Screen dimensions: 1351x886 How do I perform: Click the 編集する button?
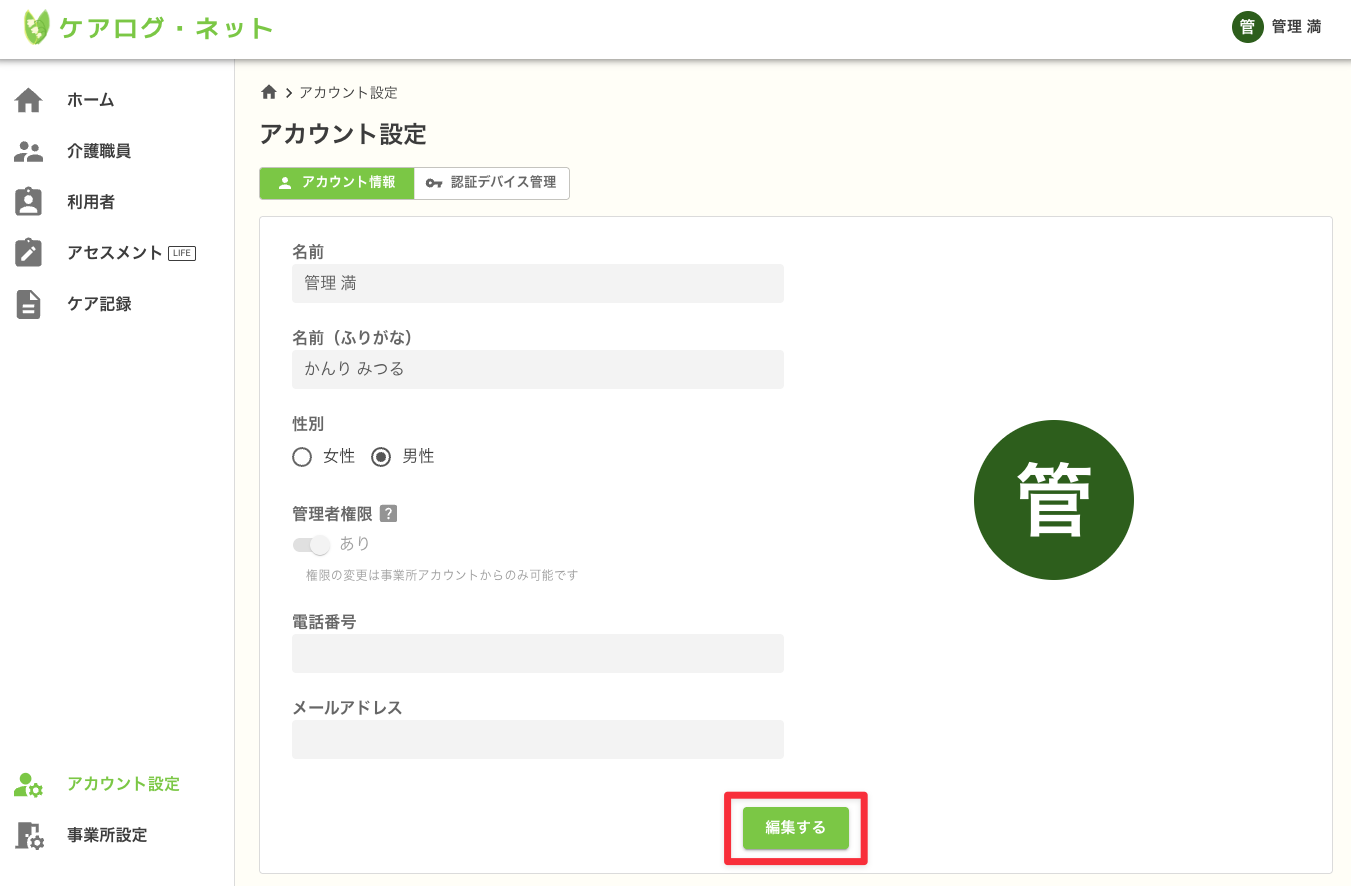click(x=795, y=828)
